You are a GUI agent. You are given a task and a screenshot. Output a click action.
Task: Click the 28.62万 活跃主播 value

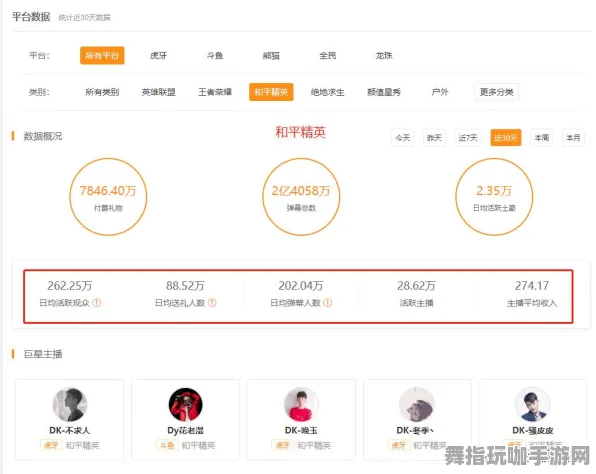(x=417, y=285)
